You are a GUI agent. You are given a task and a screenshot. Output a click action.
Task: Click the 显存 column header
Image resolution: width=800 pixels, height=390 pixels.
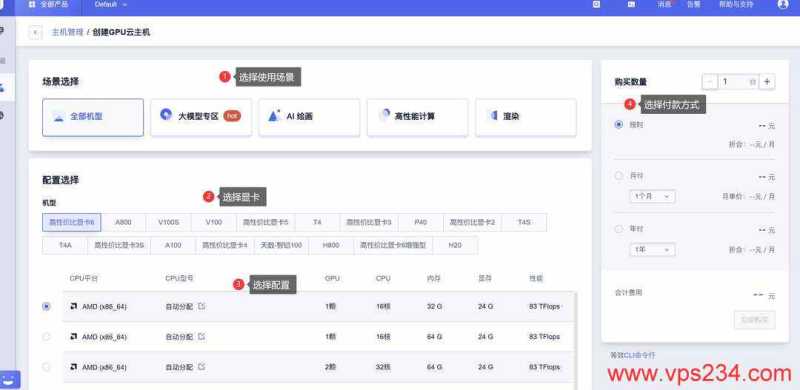[x=485, y=279]
